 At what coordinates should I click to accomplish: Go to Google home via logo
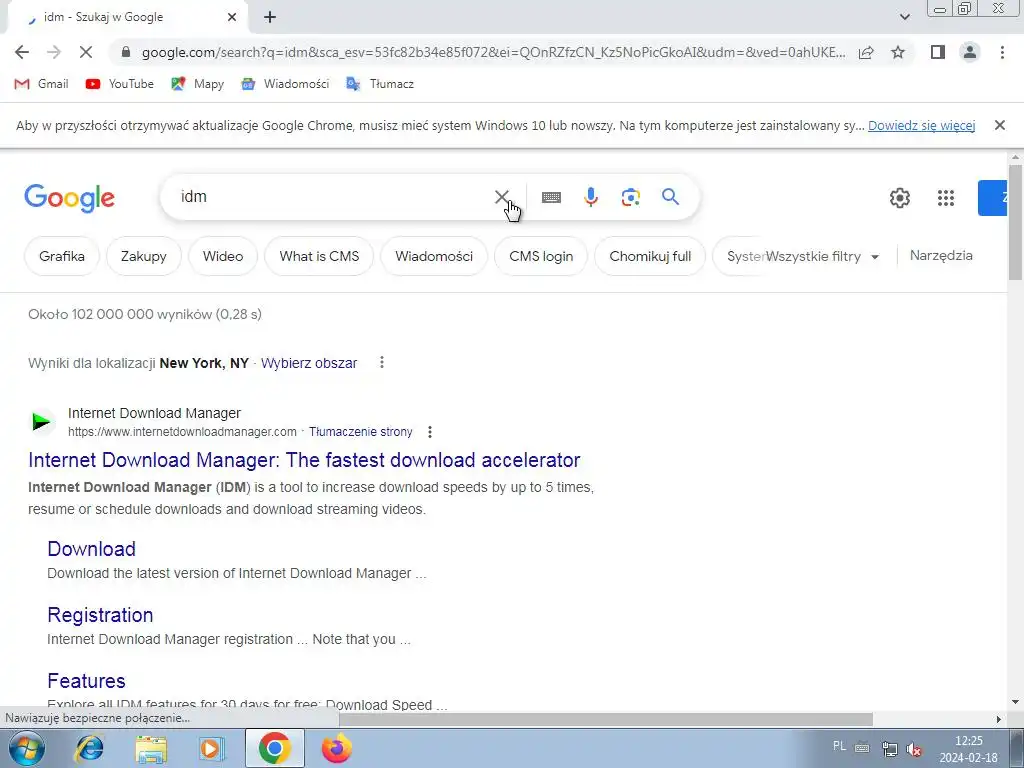[69, 197]
